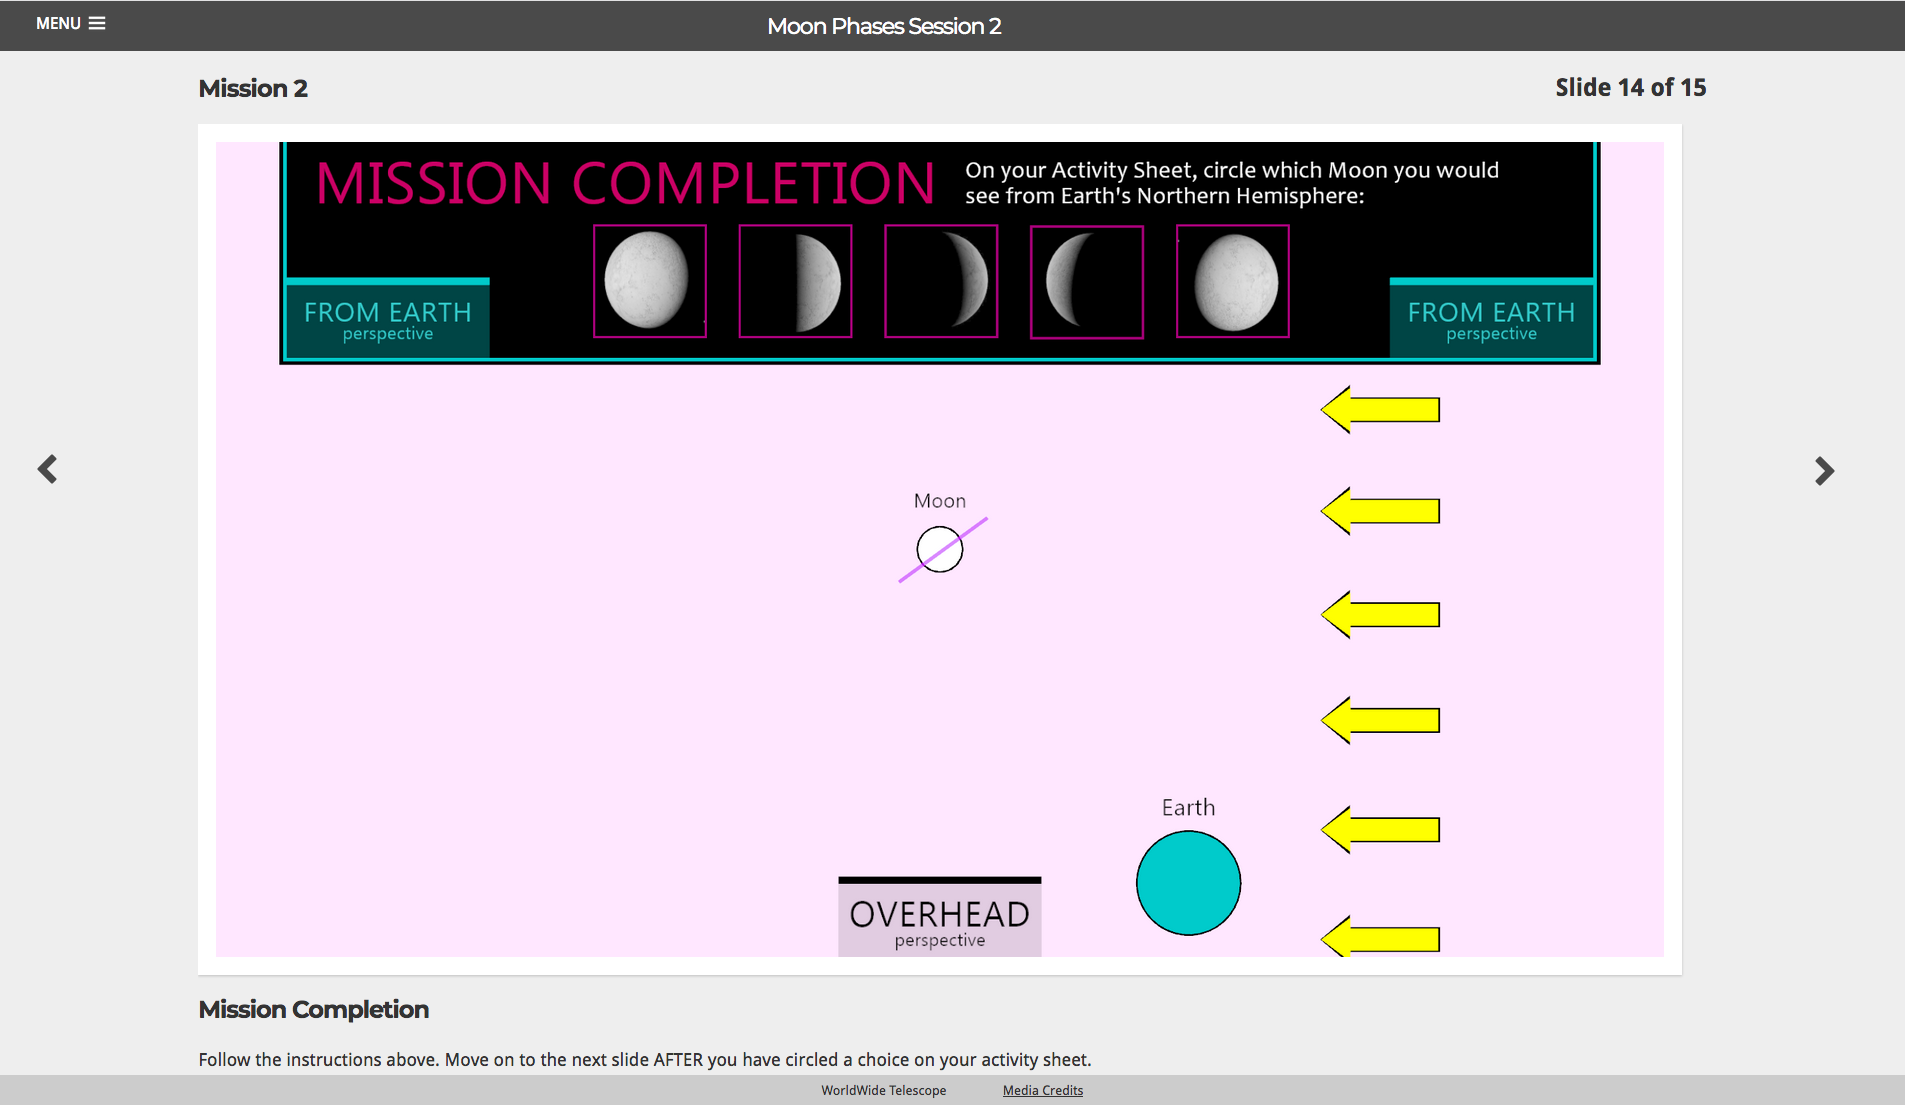Click the right FROM EARTH perspective label
Image resolution: width=1905 pixels, height=1105 pixels.
pos(1490,320)
